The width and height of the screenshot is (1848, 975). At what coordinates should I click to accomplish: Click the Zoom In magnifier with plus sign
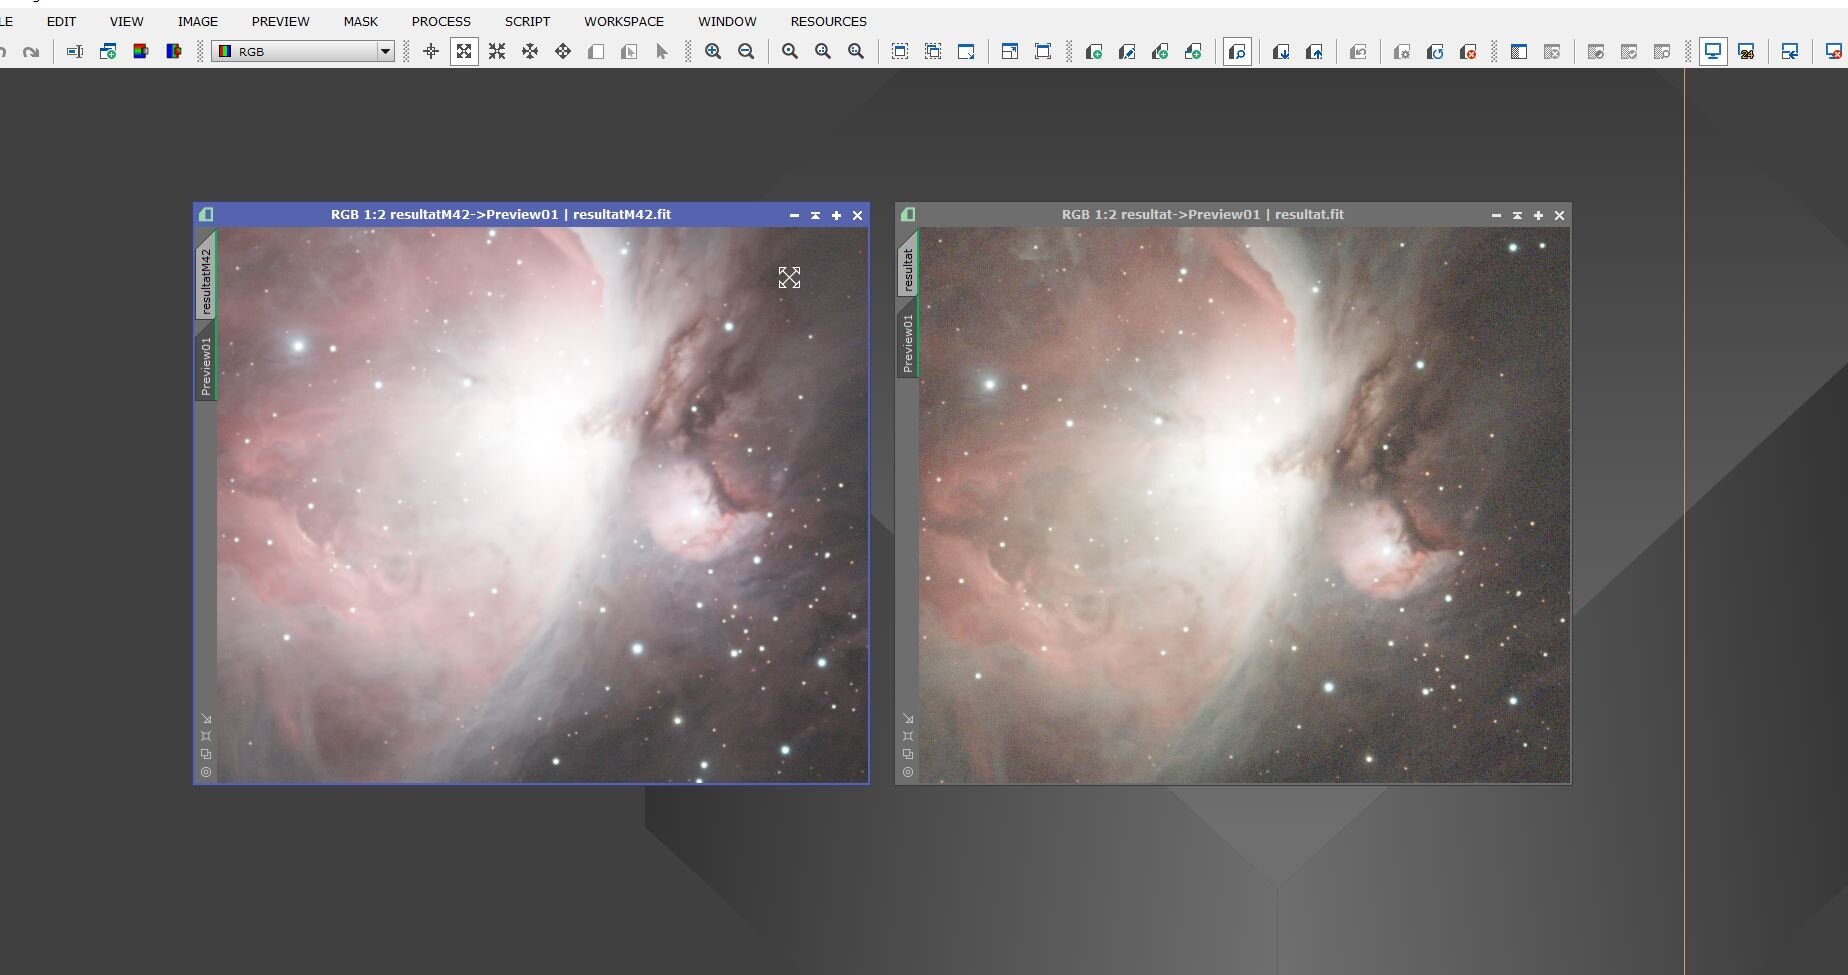click(x=713, y=52)
